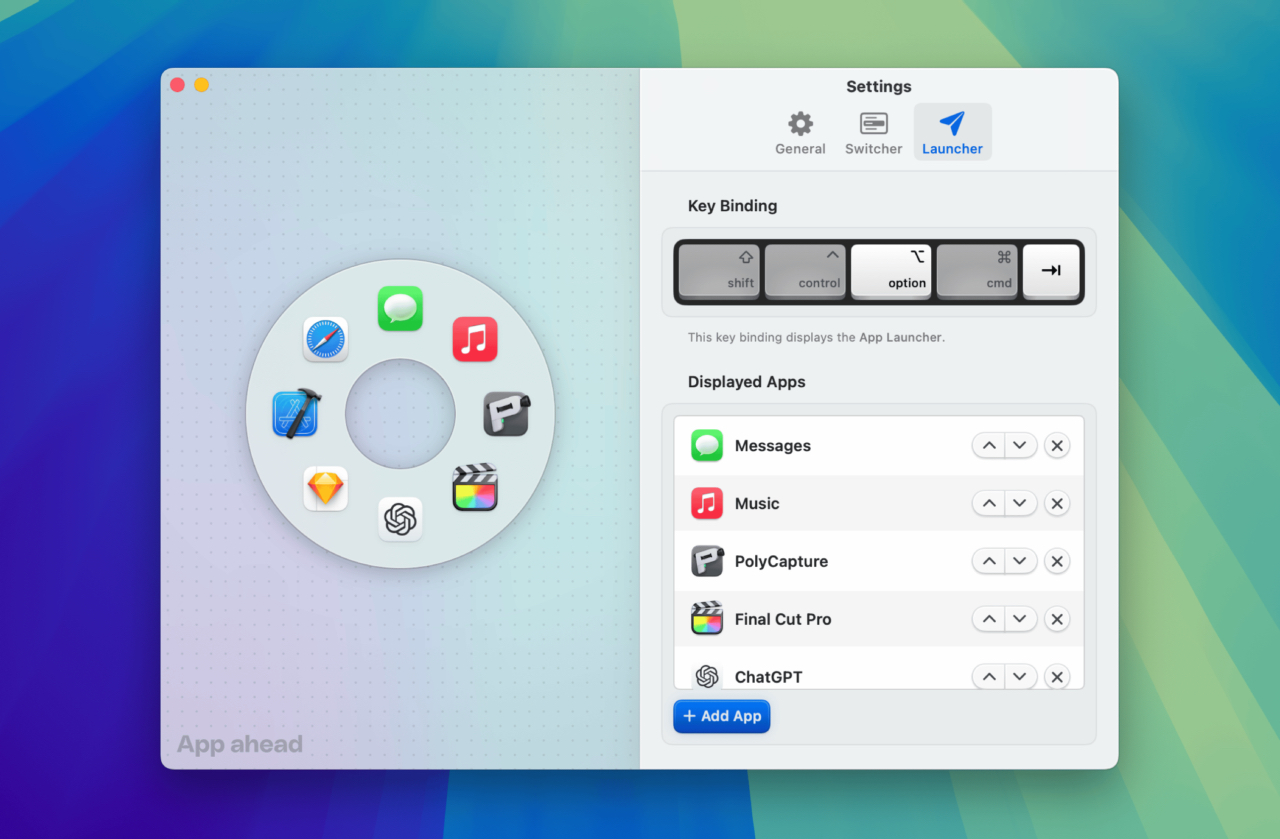1280x839 pixels.
Task: Toggle the cmd modifier key
Action: click(x=977, y=271)
